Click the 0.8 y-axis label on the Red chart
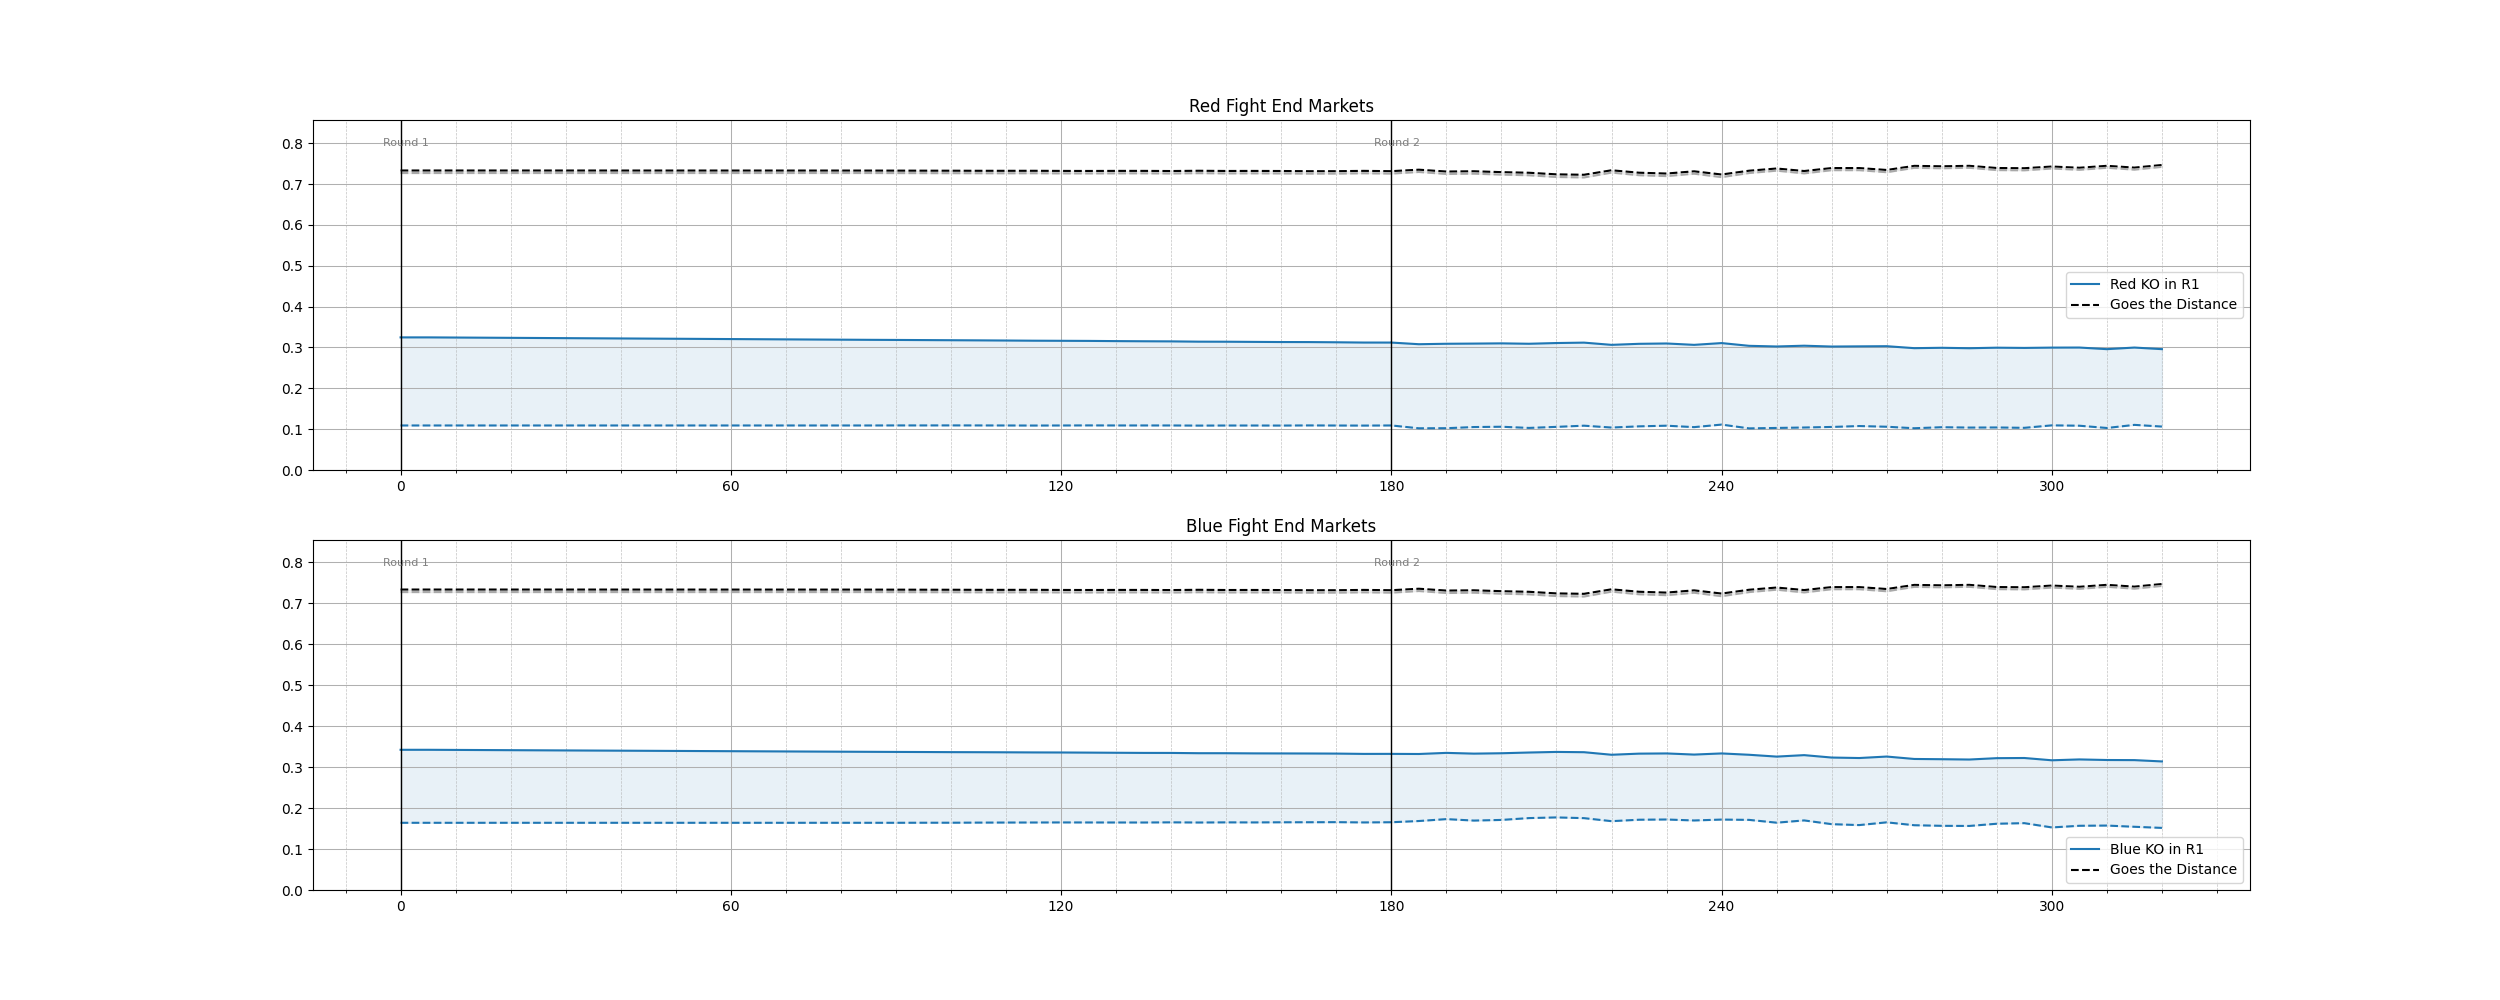The height and width of the screenshot is (1000, 2500). pos(292,144)
